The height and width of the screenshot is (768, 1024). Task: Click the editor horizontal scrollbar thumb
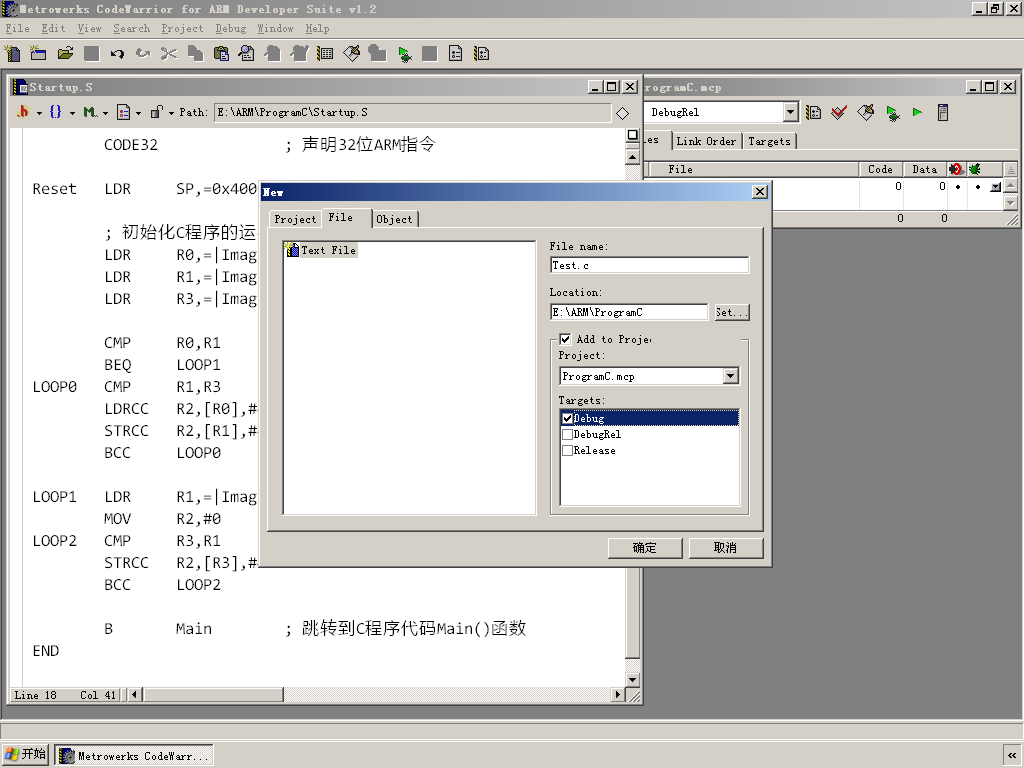pos(214,695)
